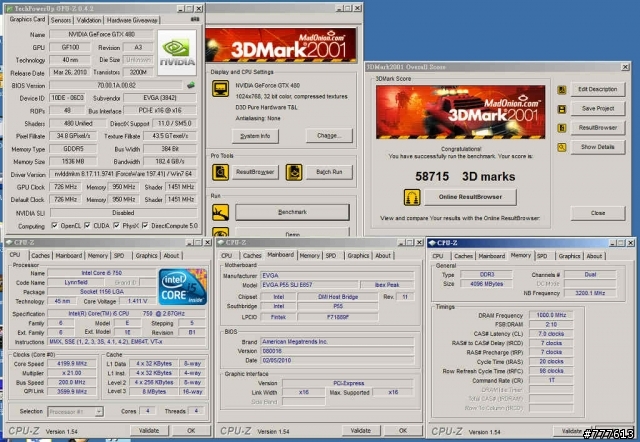Click the NVIDIA logo in GPU-Z

[x=177, y=52]
